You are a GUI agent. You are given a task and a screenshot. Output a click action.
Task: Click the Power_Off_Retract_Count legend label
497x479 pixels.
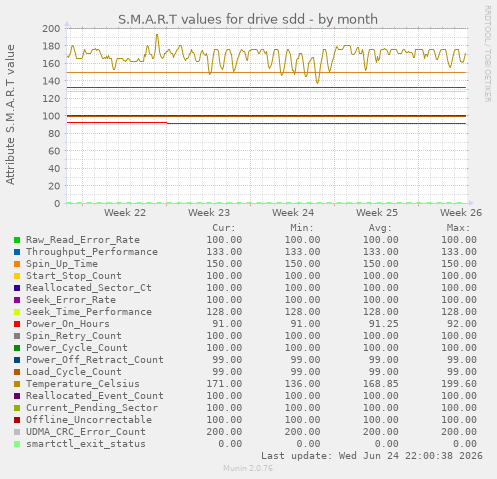95,360
